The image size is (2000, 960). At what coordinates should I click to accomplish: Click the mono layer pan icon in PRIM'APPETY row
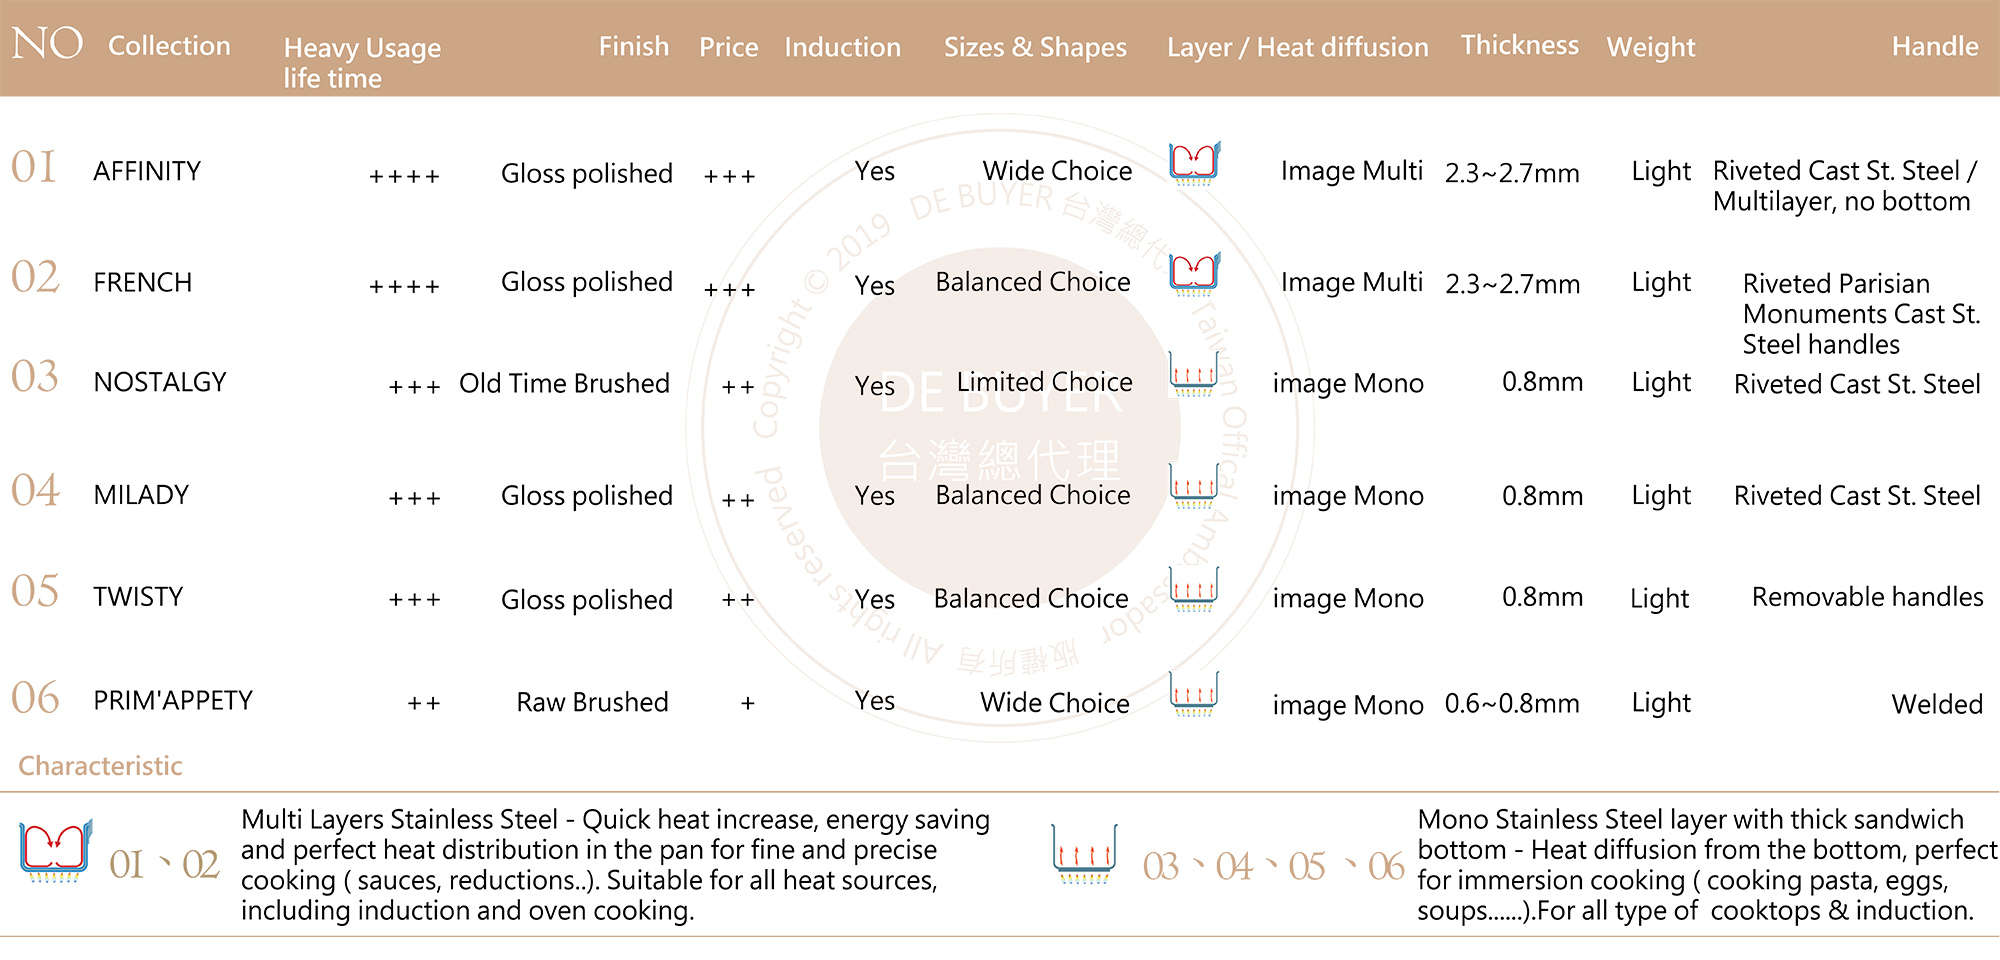point(1194,695)
